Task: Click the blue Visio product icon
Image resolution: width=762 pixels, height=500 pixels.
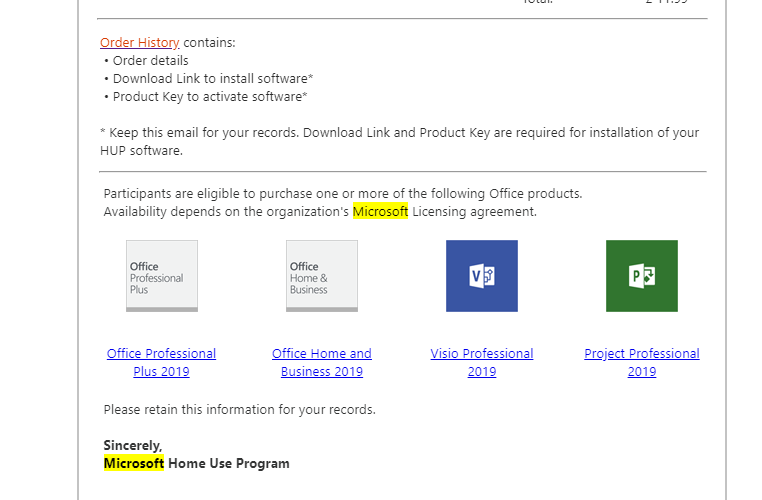Action: [482, 276]
